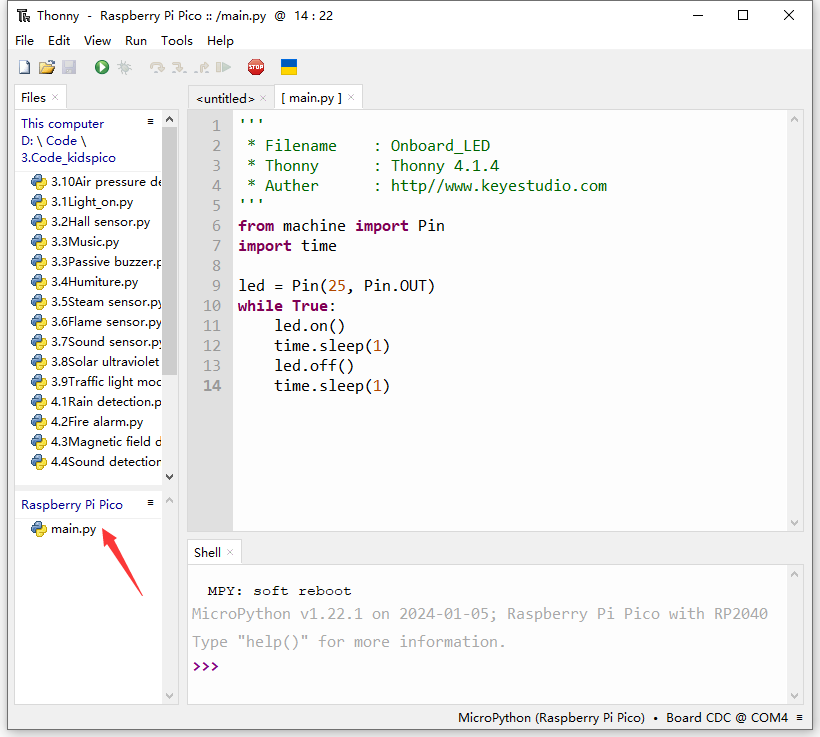
Task: Open interpreter selector menu in status bar
Action: (x=799, y=718)
